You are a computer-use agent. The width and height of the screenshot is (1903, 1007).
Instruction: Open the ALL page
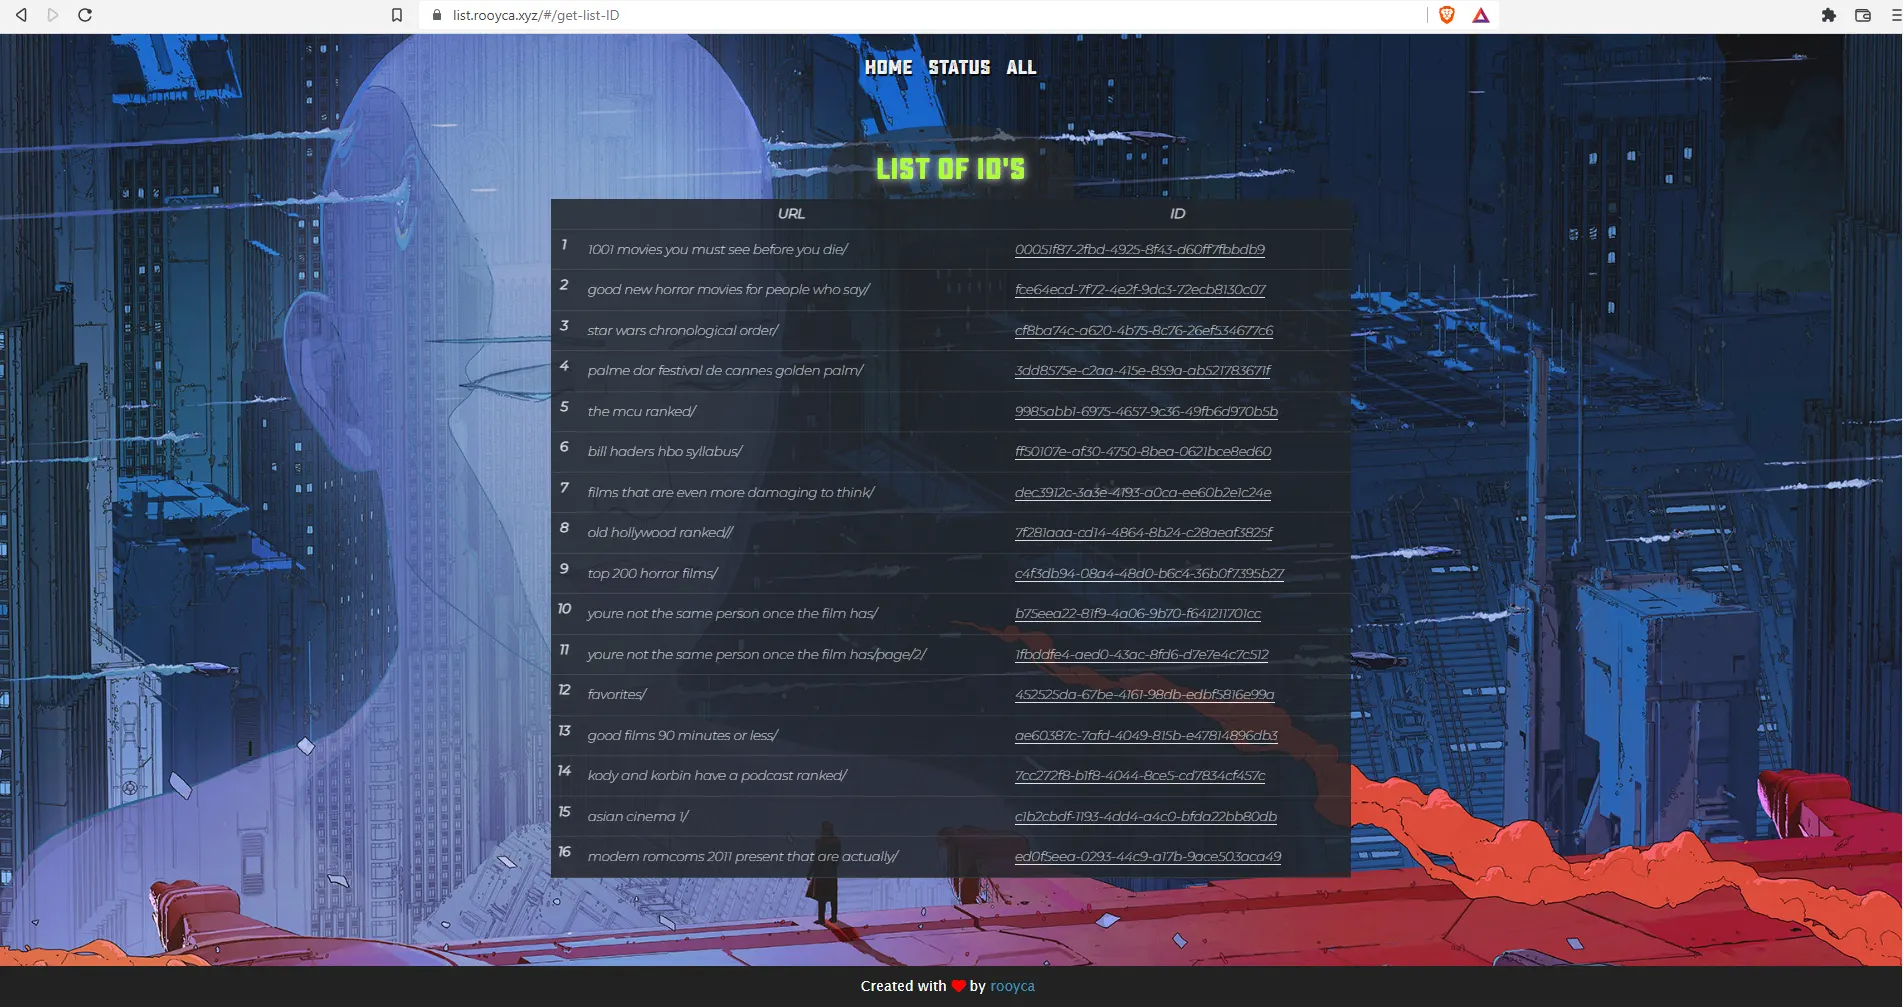1021,67
